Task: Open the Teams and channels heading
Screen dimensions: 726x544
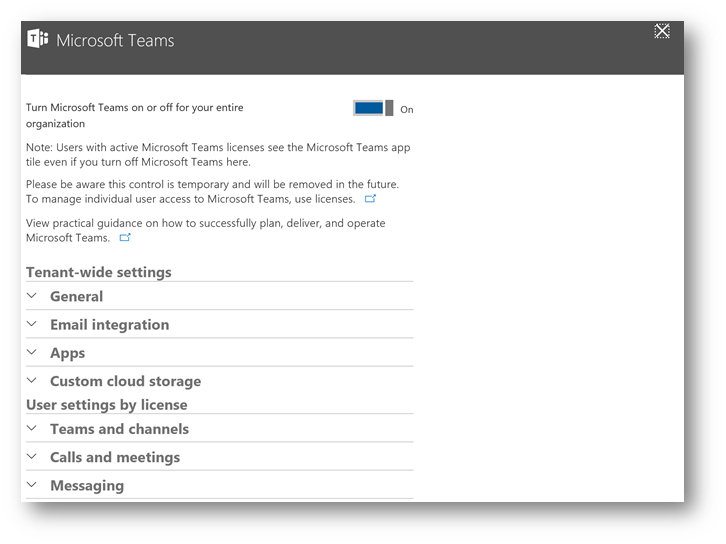Action: pos(119,429)
